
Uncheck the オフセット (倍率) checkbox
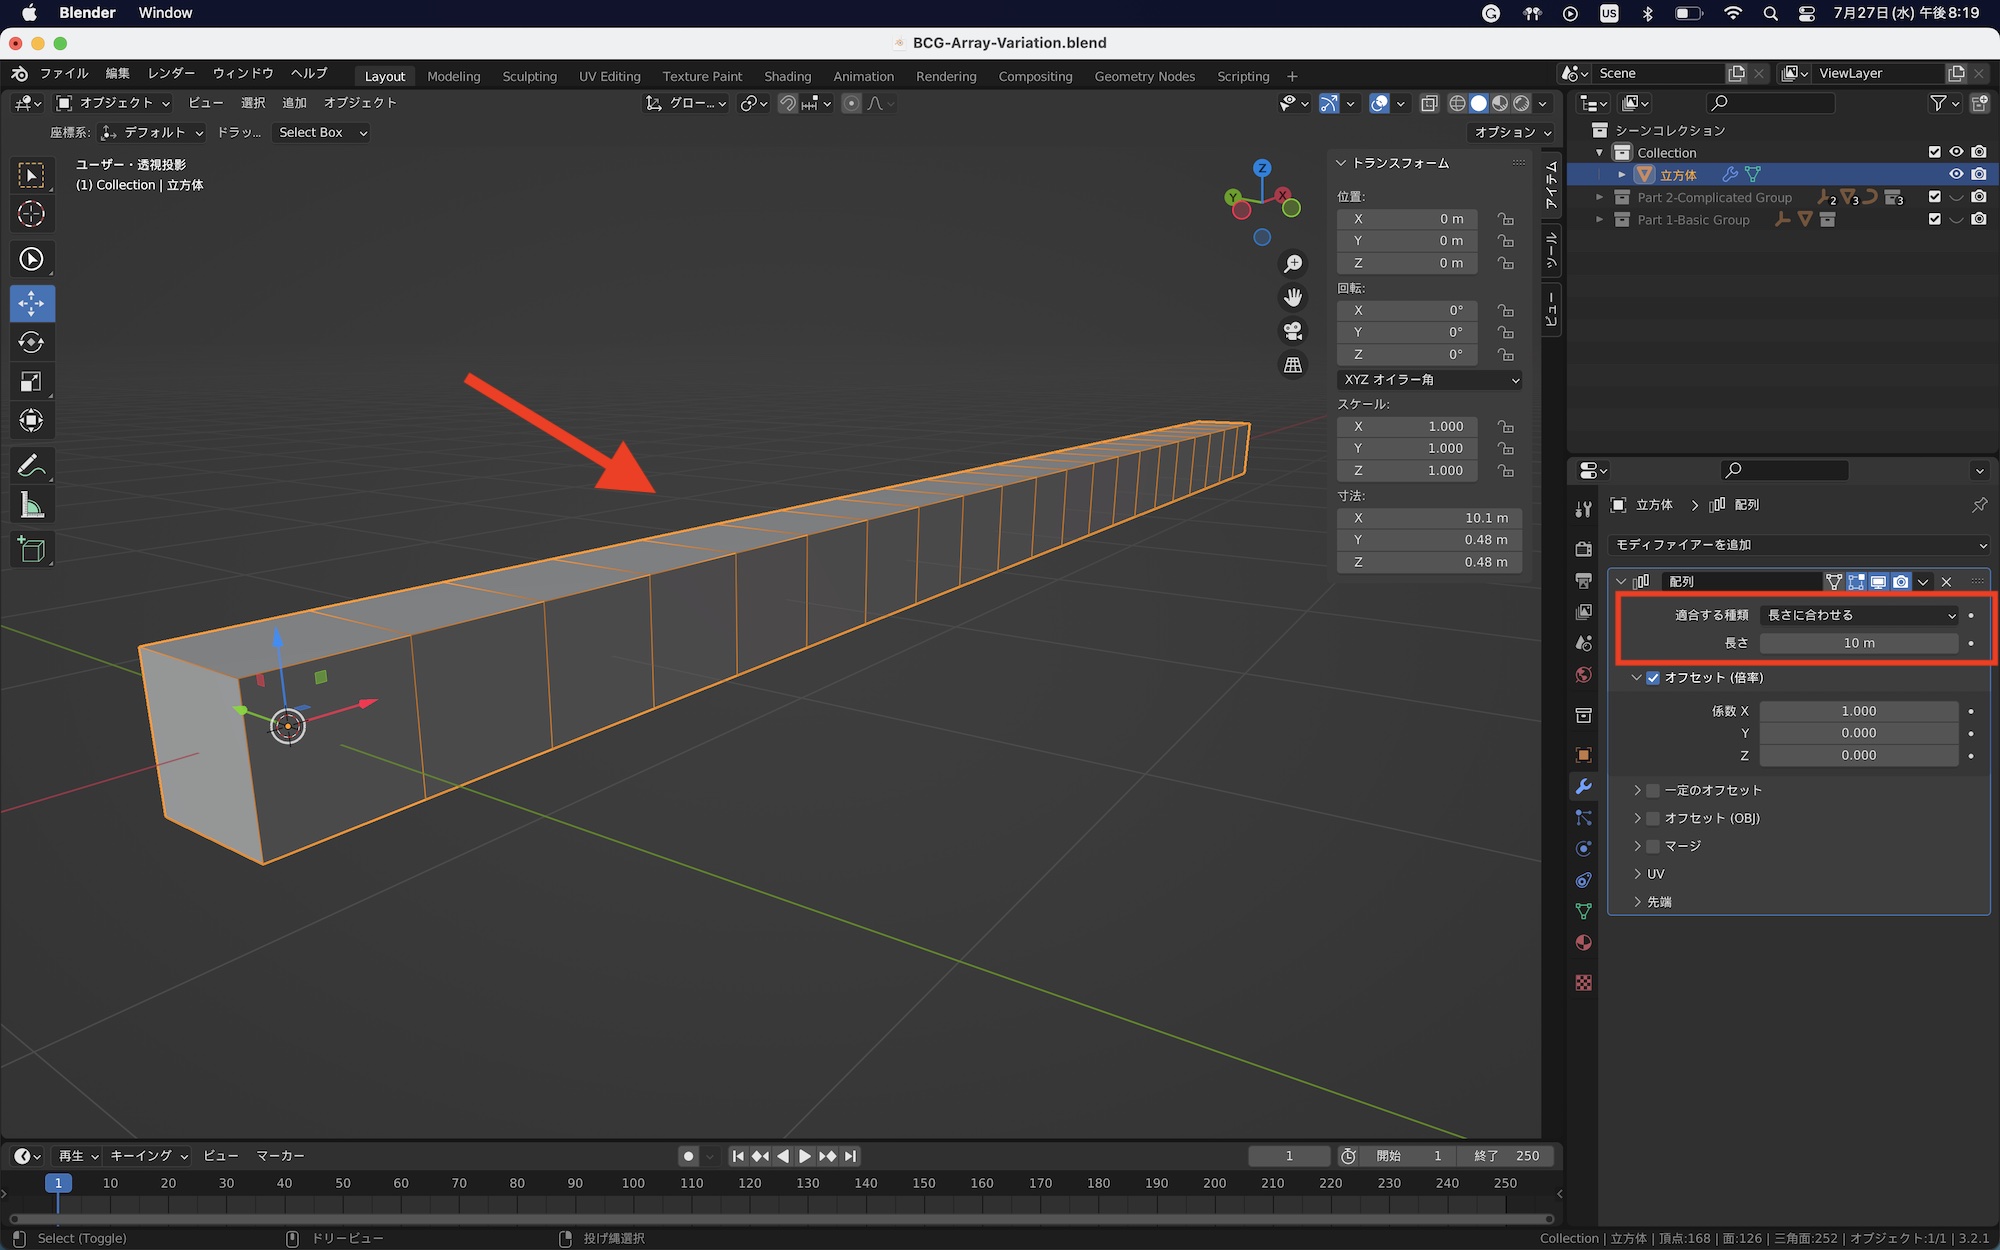click(x=1653, y=678)
